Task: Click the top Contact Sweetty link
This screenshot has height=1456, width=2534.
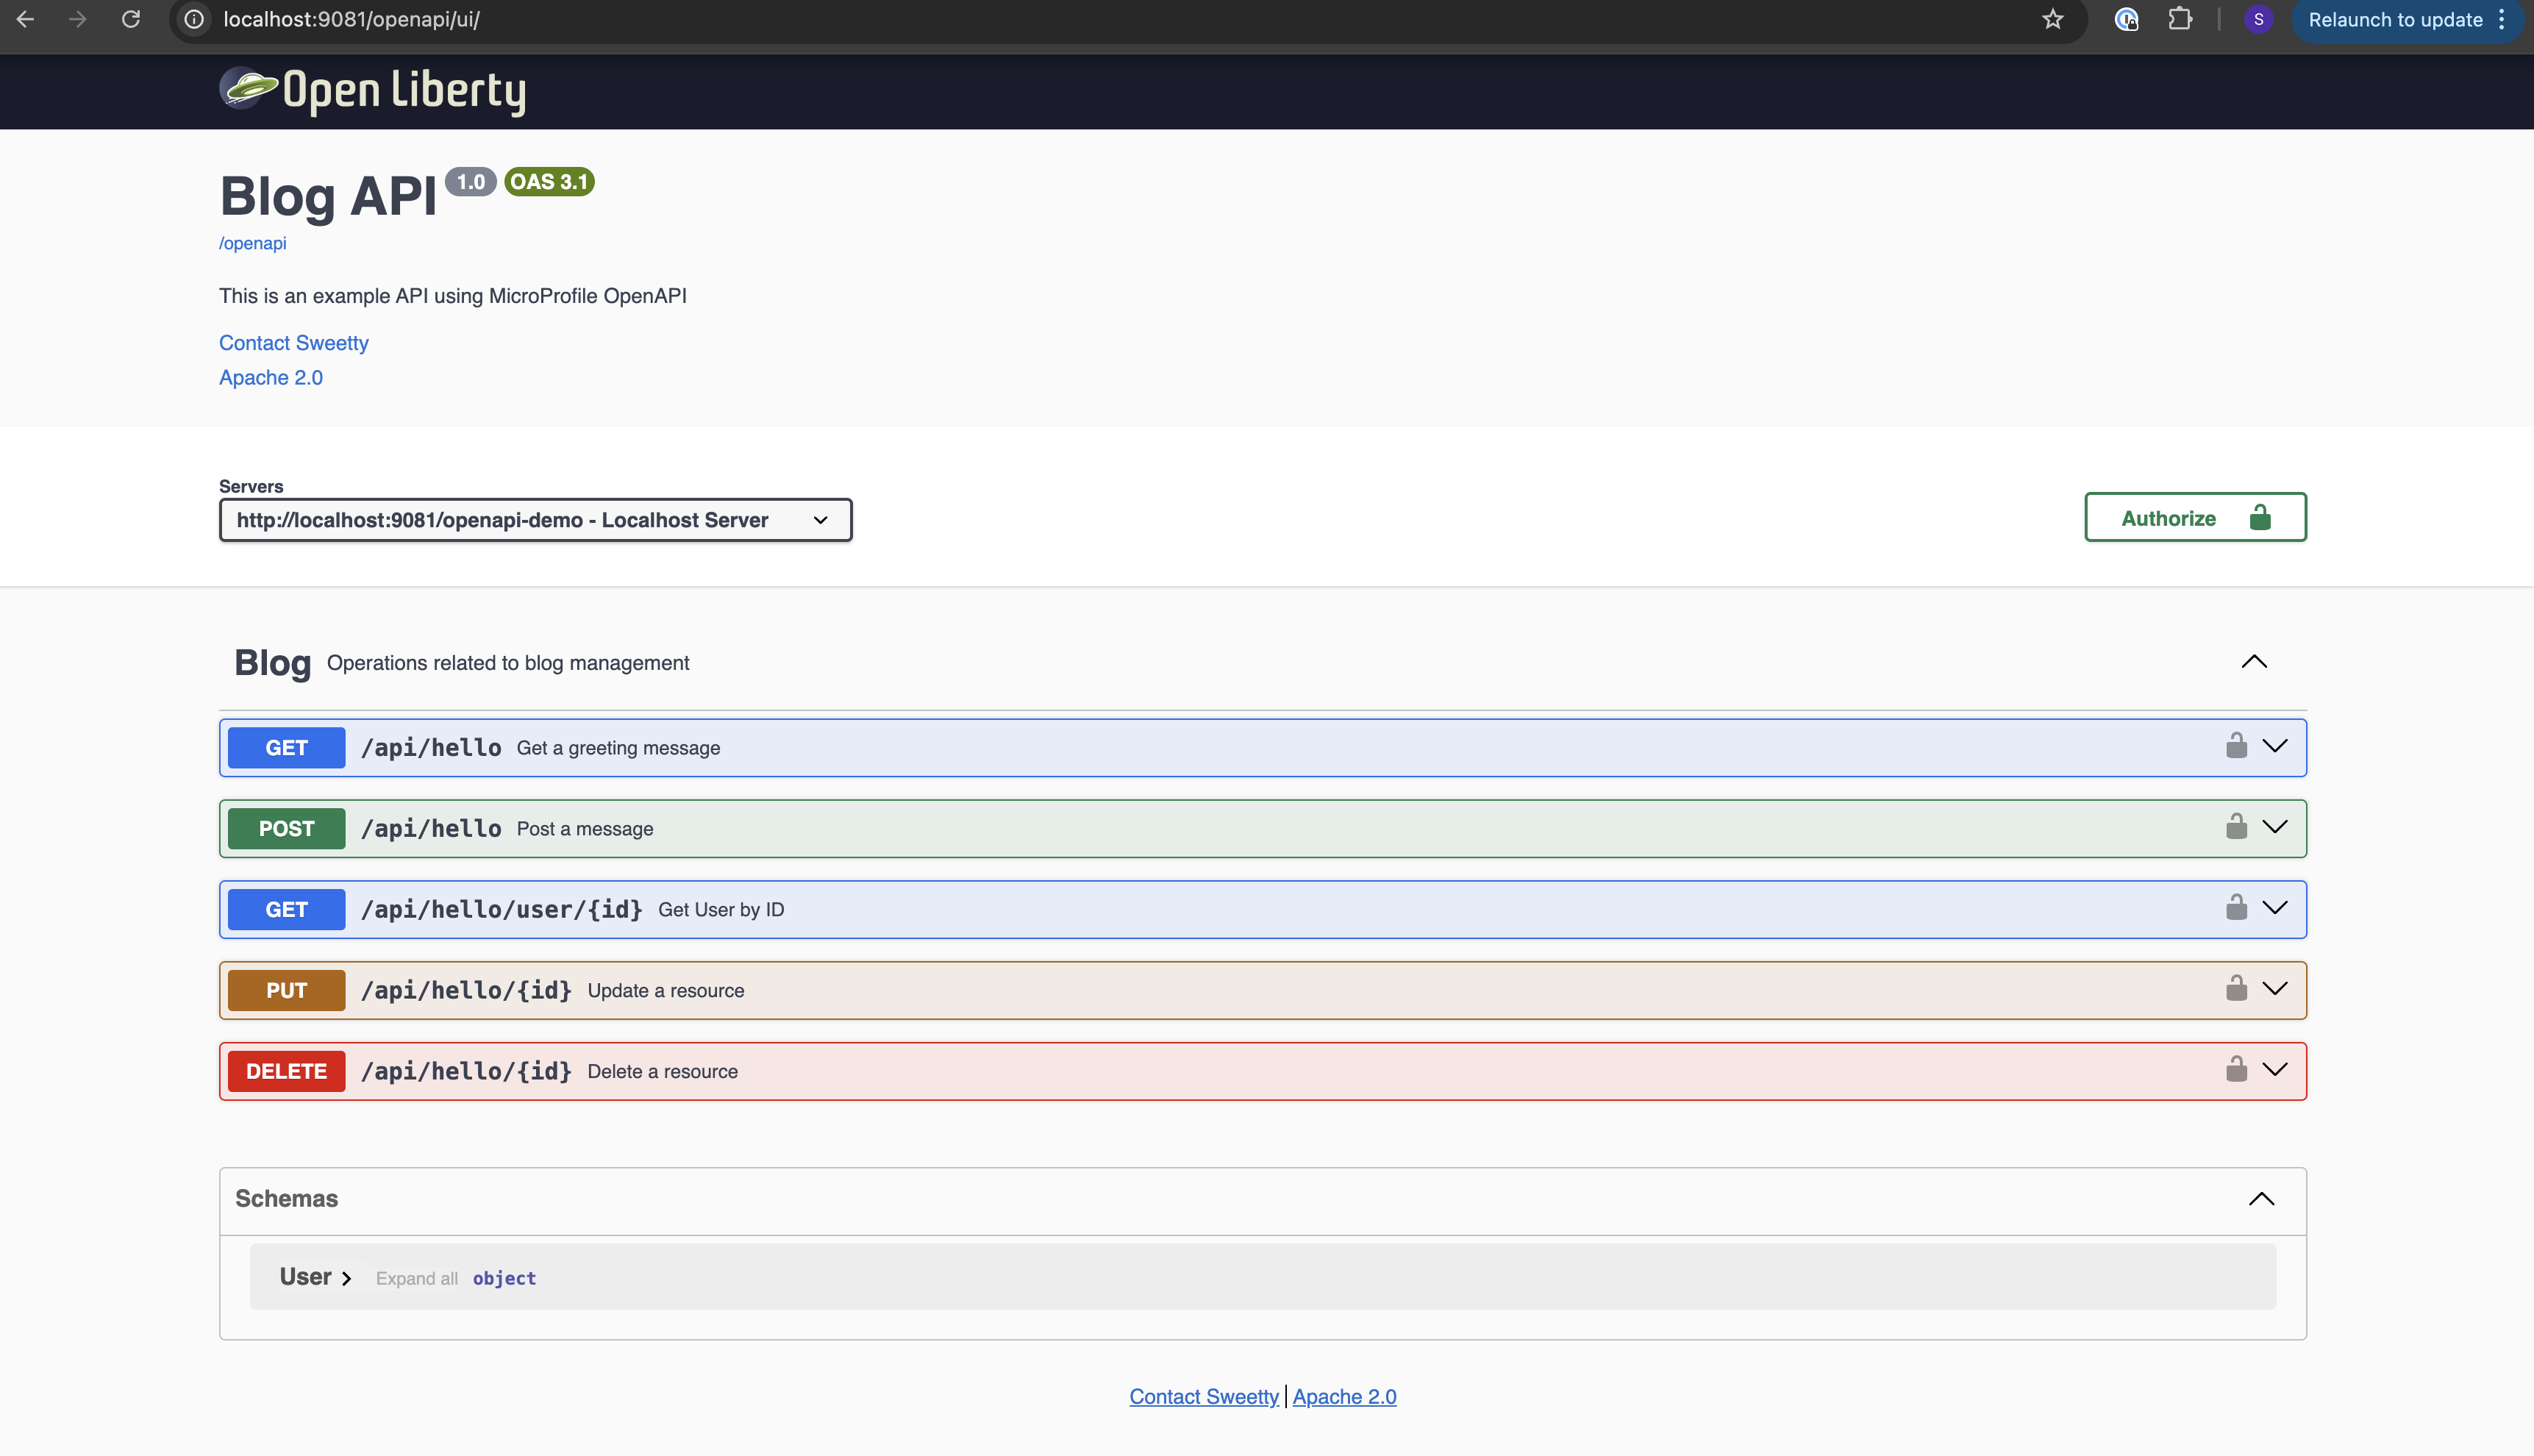Action: (x=293, y=343)
